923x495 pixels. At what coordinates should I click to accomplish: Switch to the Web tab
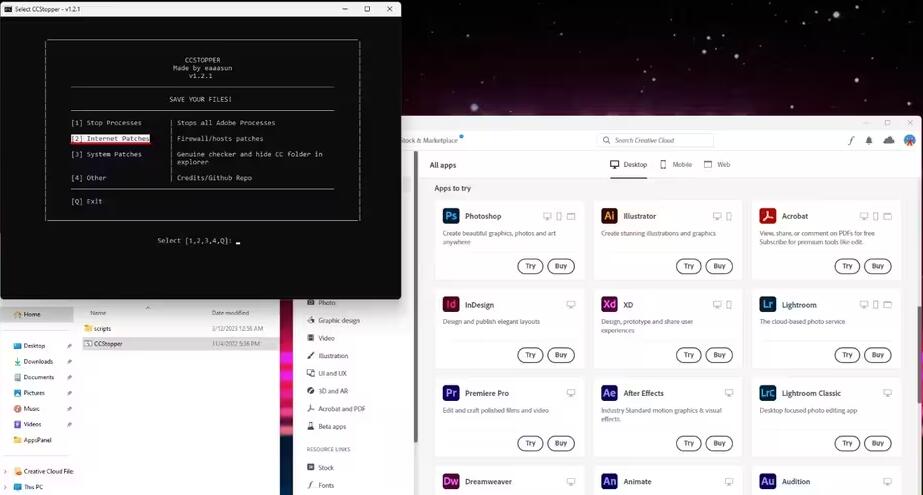click(x=717, y=165)
